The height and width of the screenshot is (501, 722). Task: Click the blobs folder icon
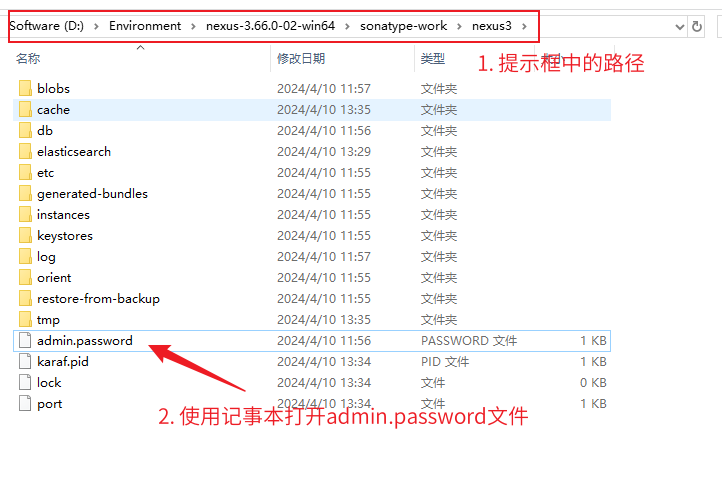click(25, 89)
